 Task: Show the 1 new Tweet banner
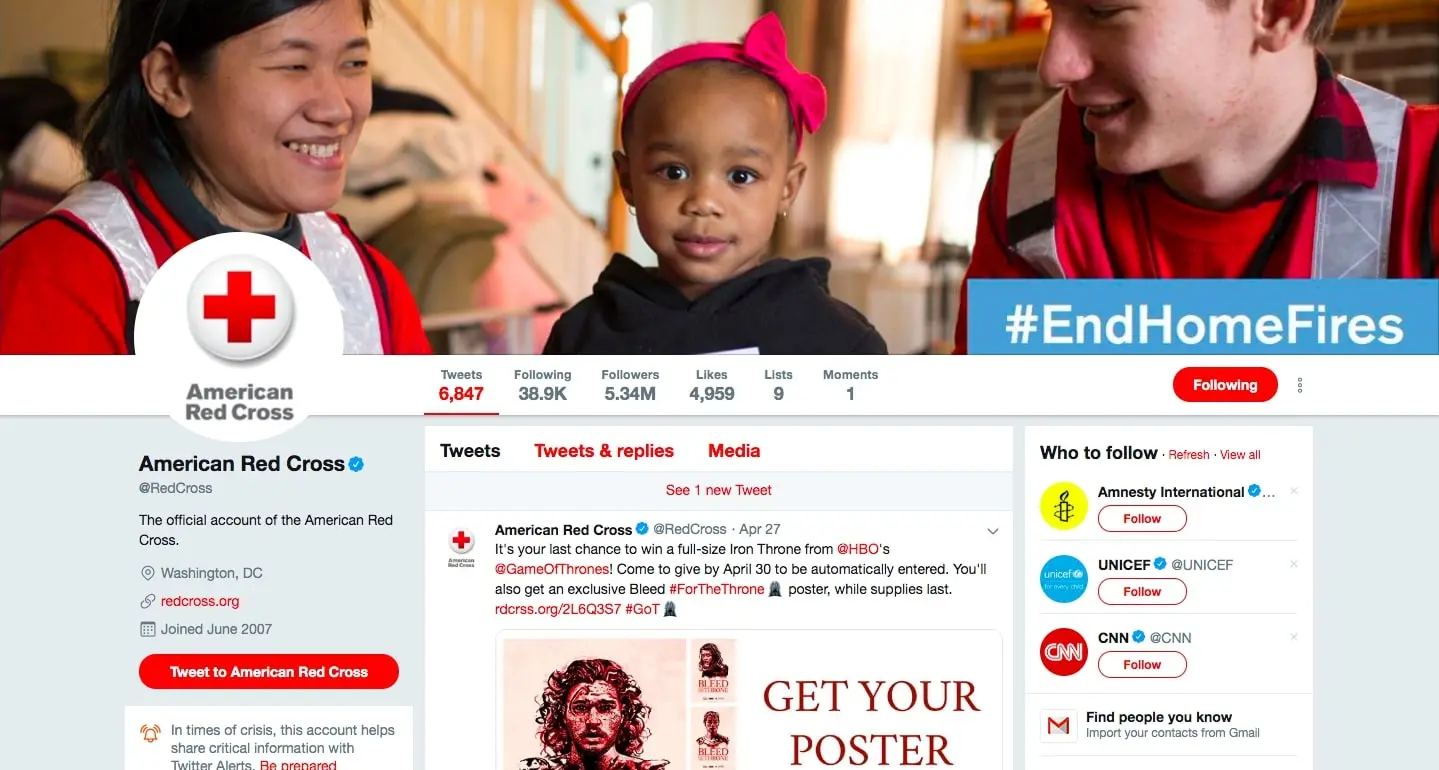[719, 490]
